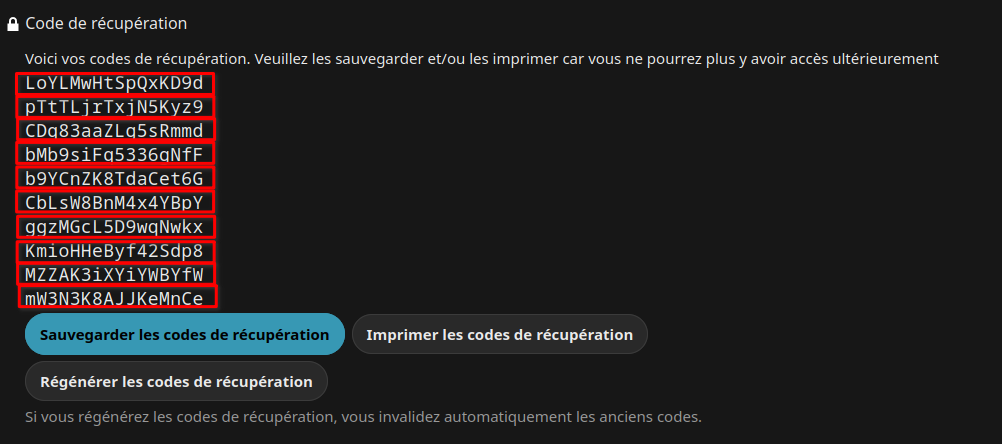Click the word "ultérieurement" in the intro
The width and height of the screenshot is (1002, 444).
(886, 59)
